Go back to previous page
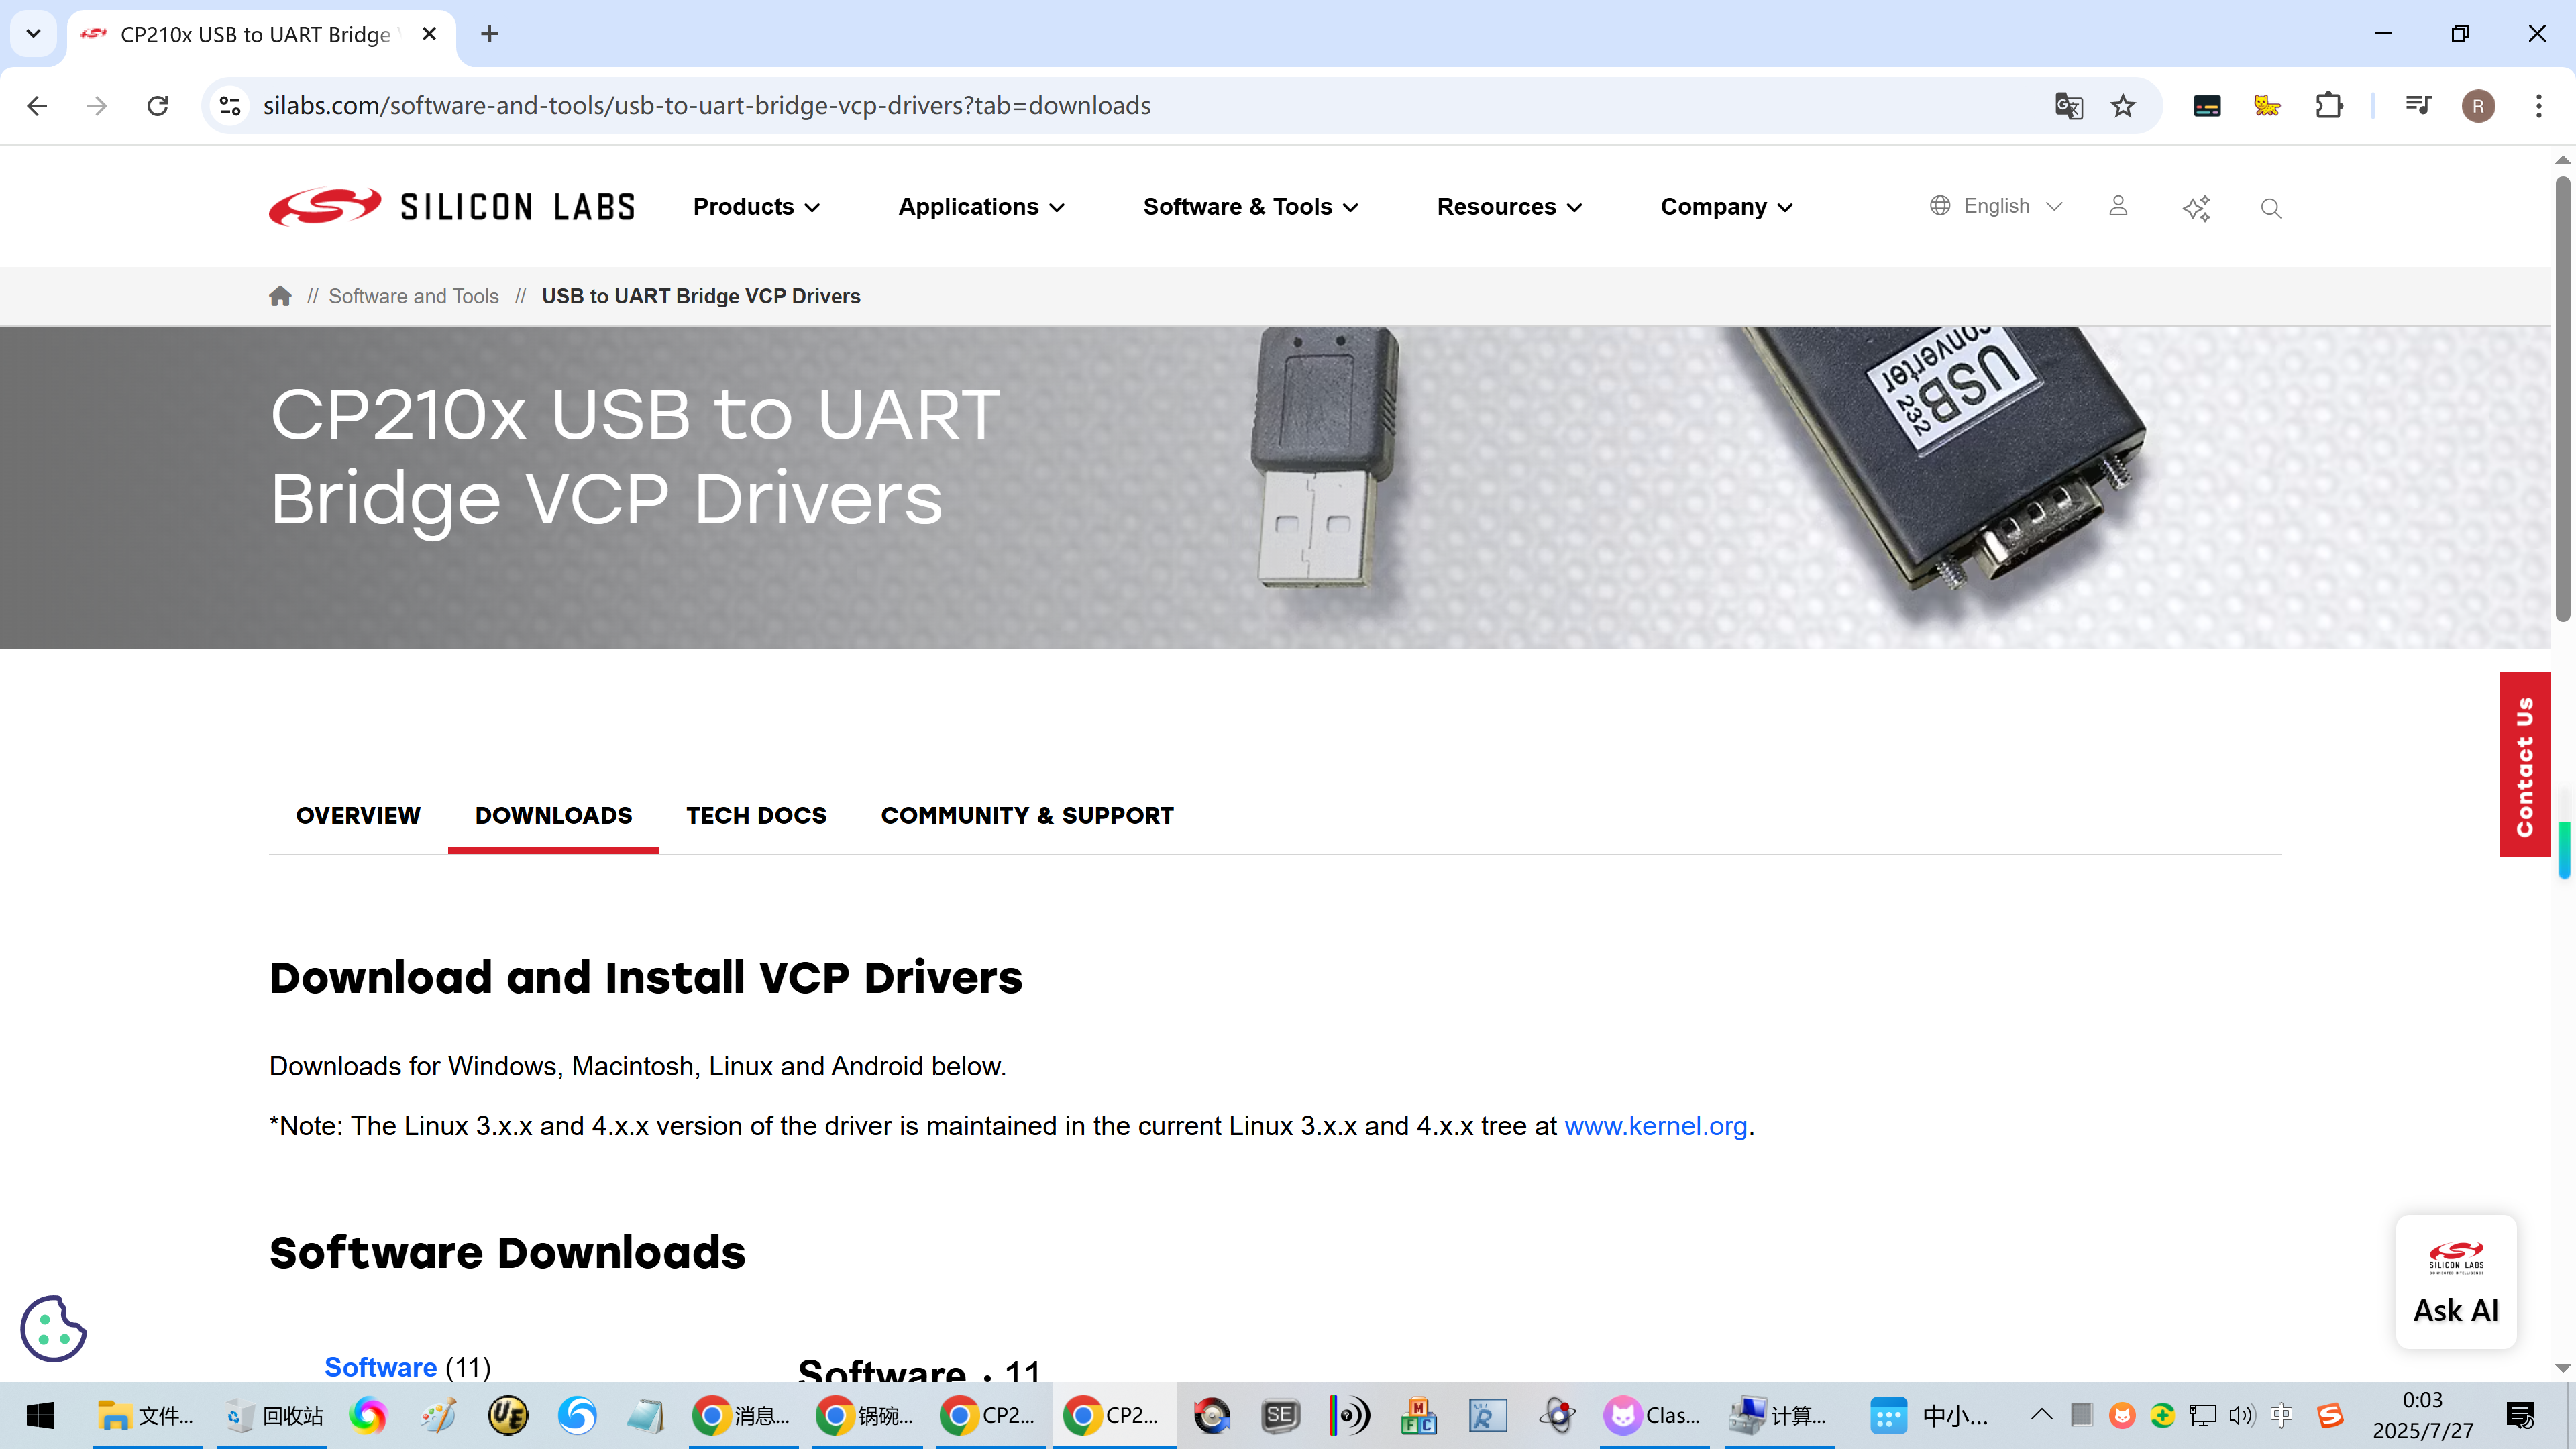 pyautogui.click(x=37, y=105)
